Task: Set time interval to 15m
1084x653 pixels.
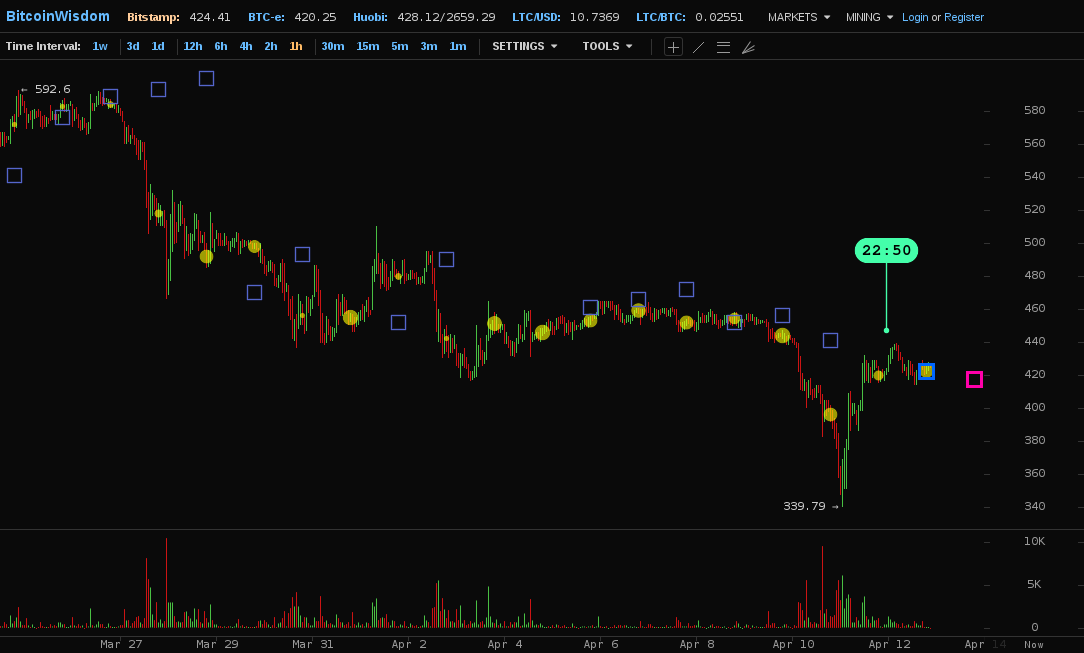Action: point(368,47)
